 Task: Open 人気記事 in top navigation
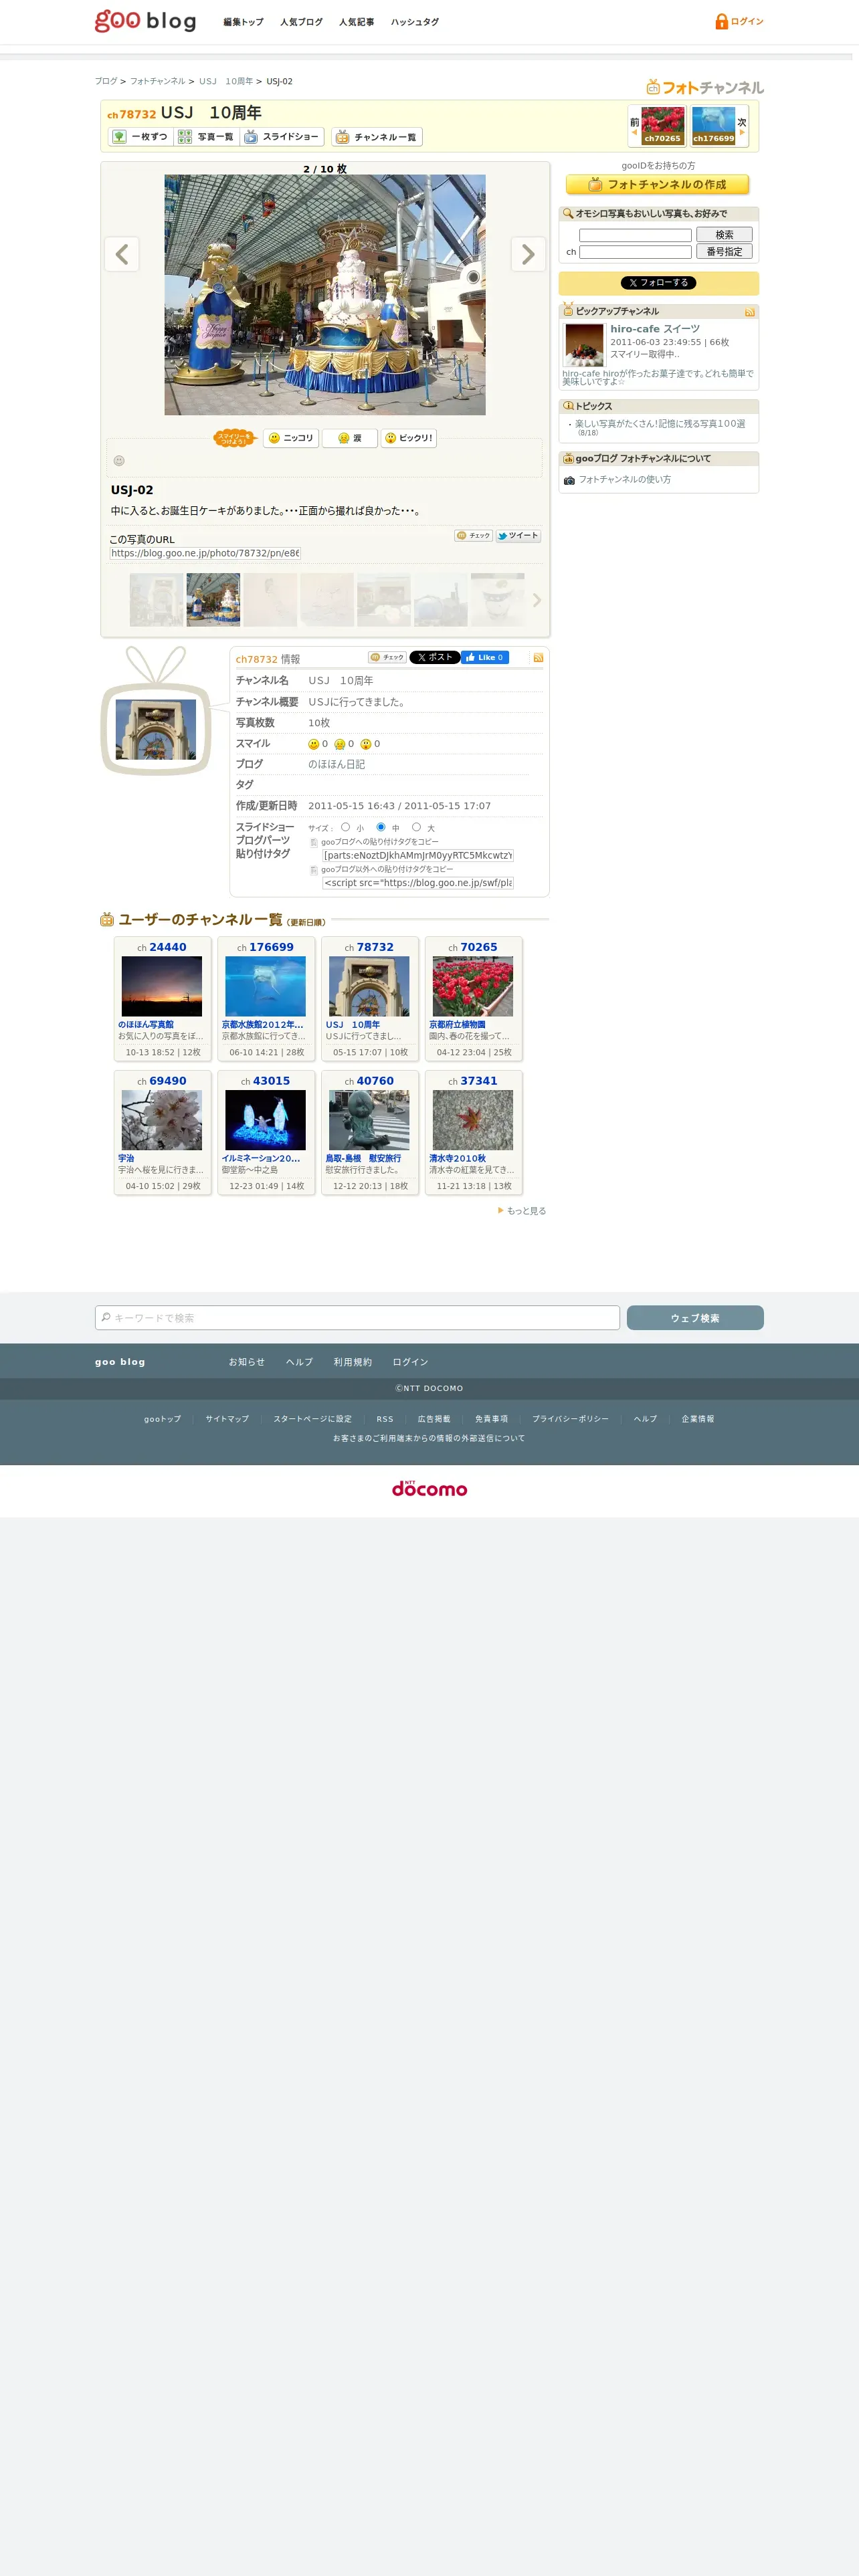(x=356, y=22)
